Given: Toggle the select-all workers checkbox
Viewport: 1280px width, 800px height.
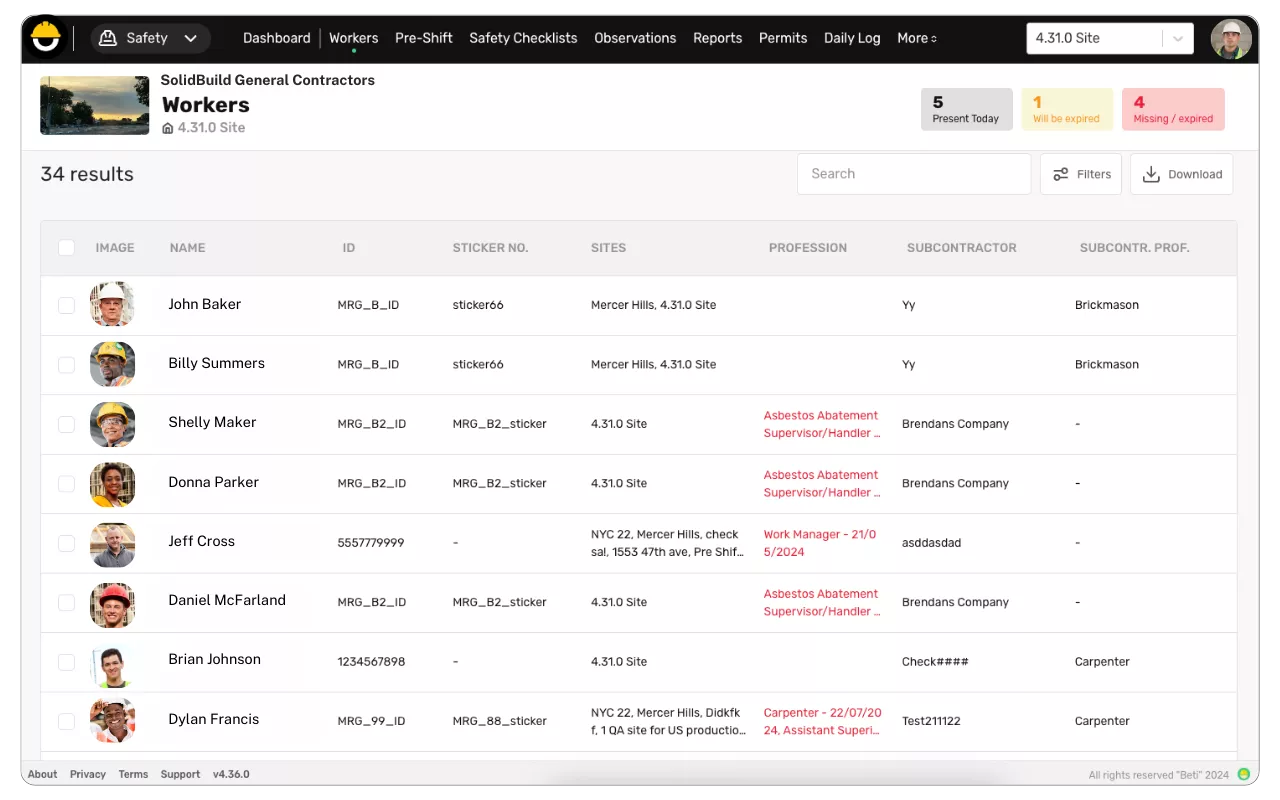Looking at the screenshot, I should [66, 248].
